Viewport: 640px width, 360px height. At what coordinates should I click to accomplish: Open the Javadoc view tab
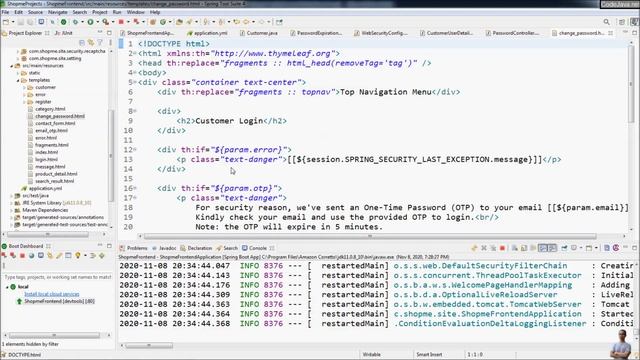(x=164, y=248)
